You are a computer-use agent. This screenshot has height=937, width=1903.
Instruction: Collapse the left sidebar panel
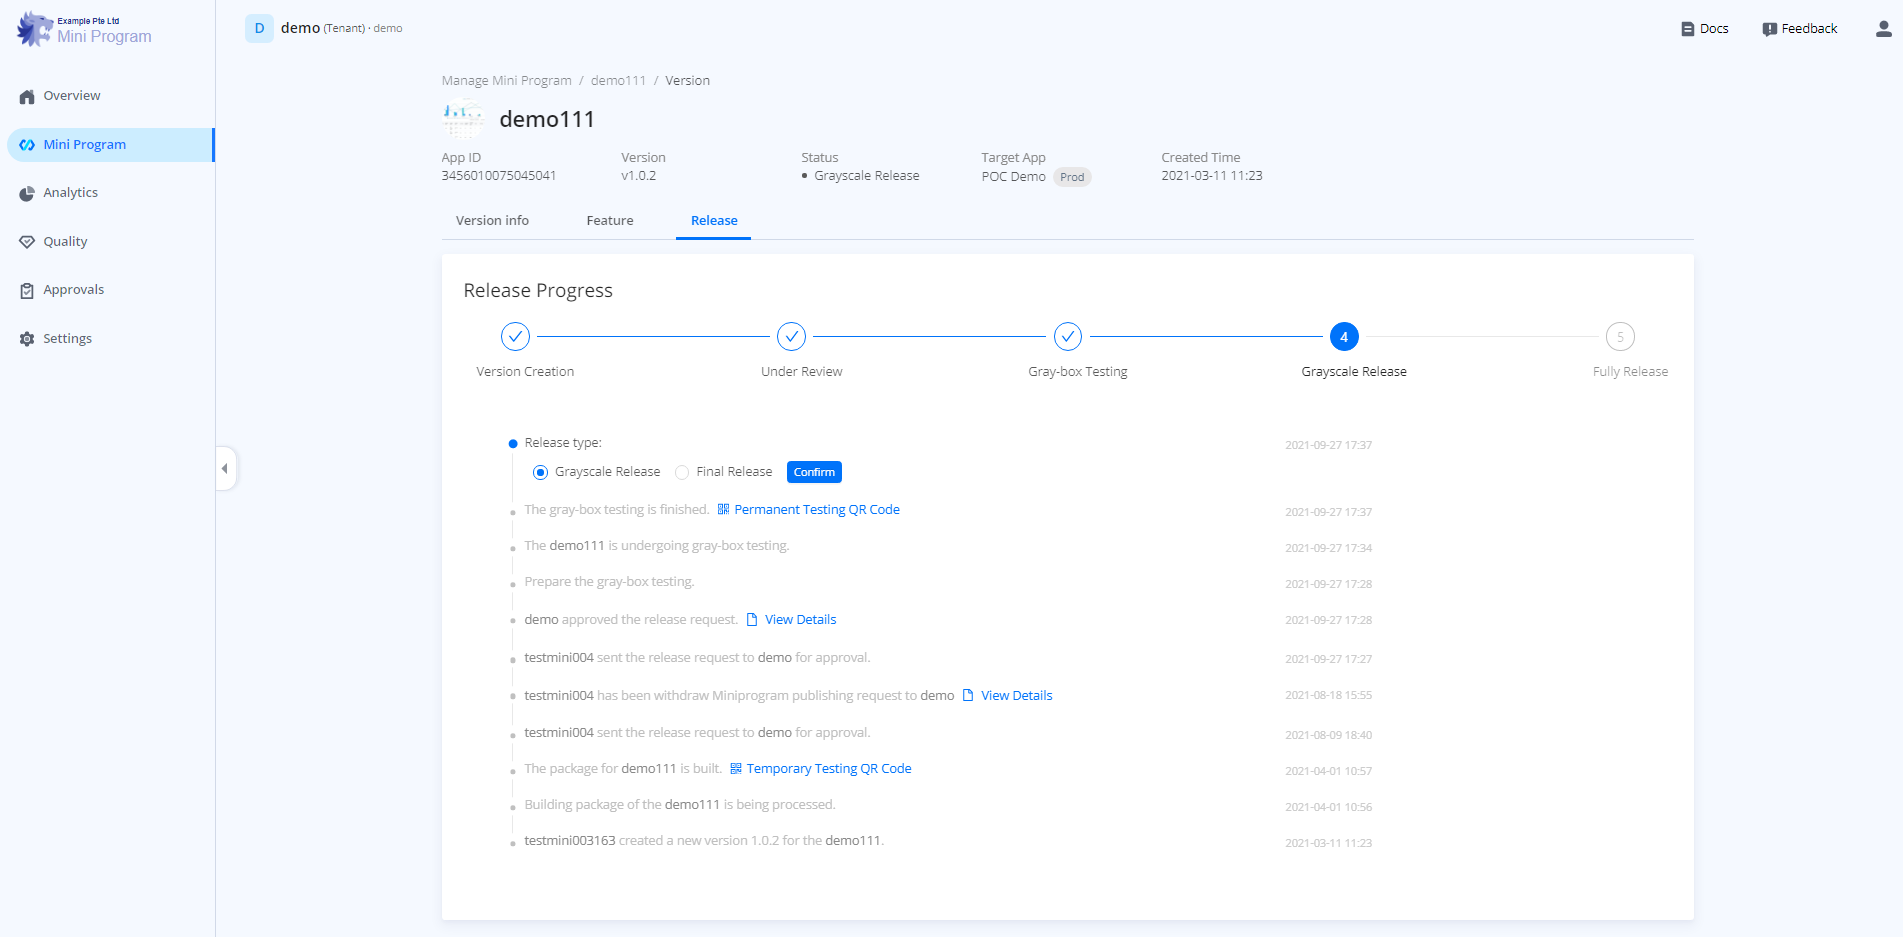(x=225, y=468)
